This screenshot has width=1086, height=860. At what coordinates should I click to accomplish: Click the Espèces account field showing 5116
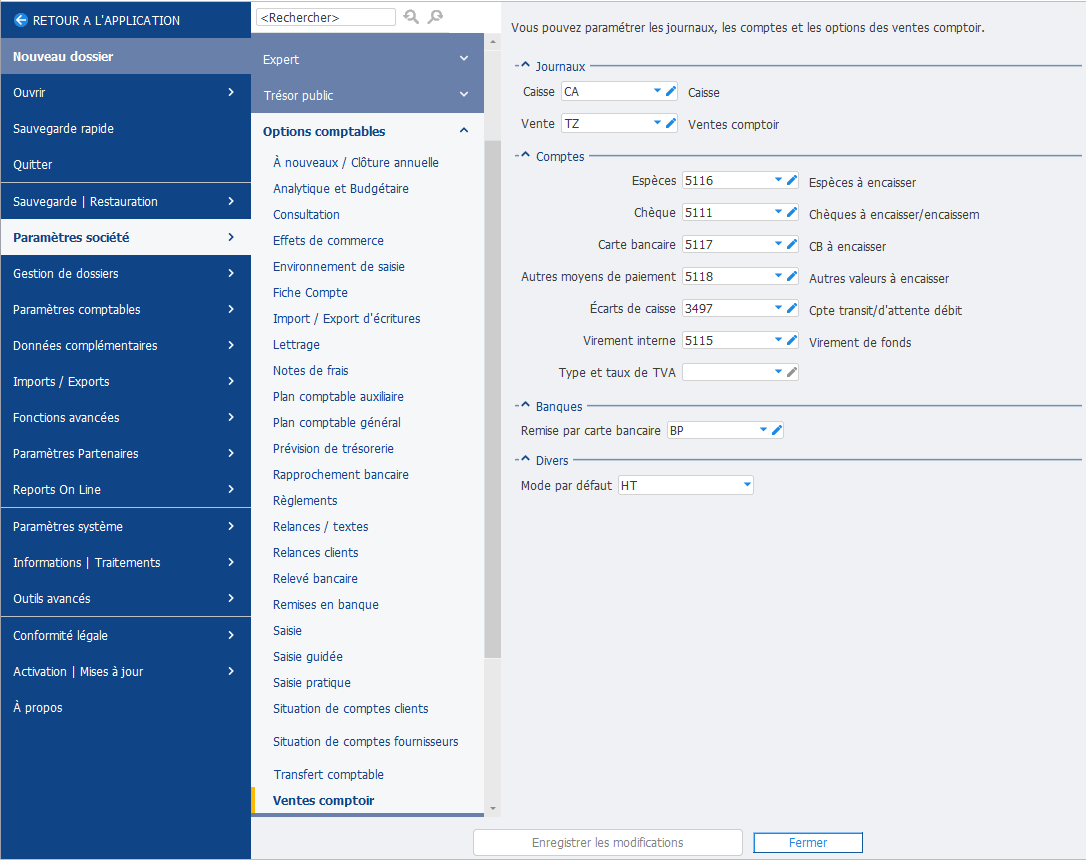pos(727,180)
